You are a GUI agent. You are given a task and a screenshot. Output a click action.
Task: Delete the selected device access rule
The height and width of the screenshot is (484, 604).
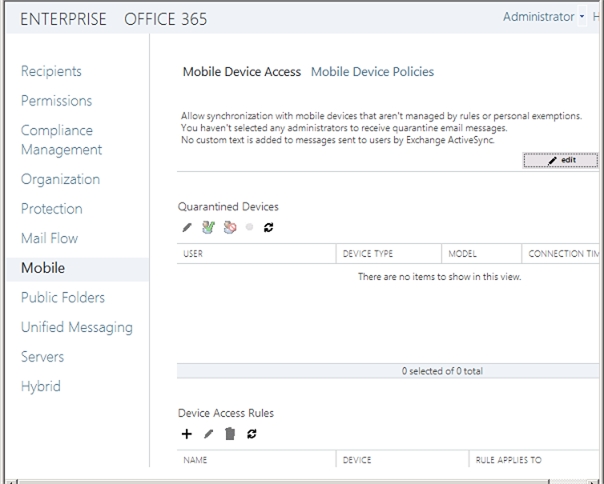click(230, 434)
